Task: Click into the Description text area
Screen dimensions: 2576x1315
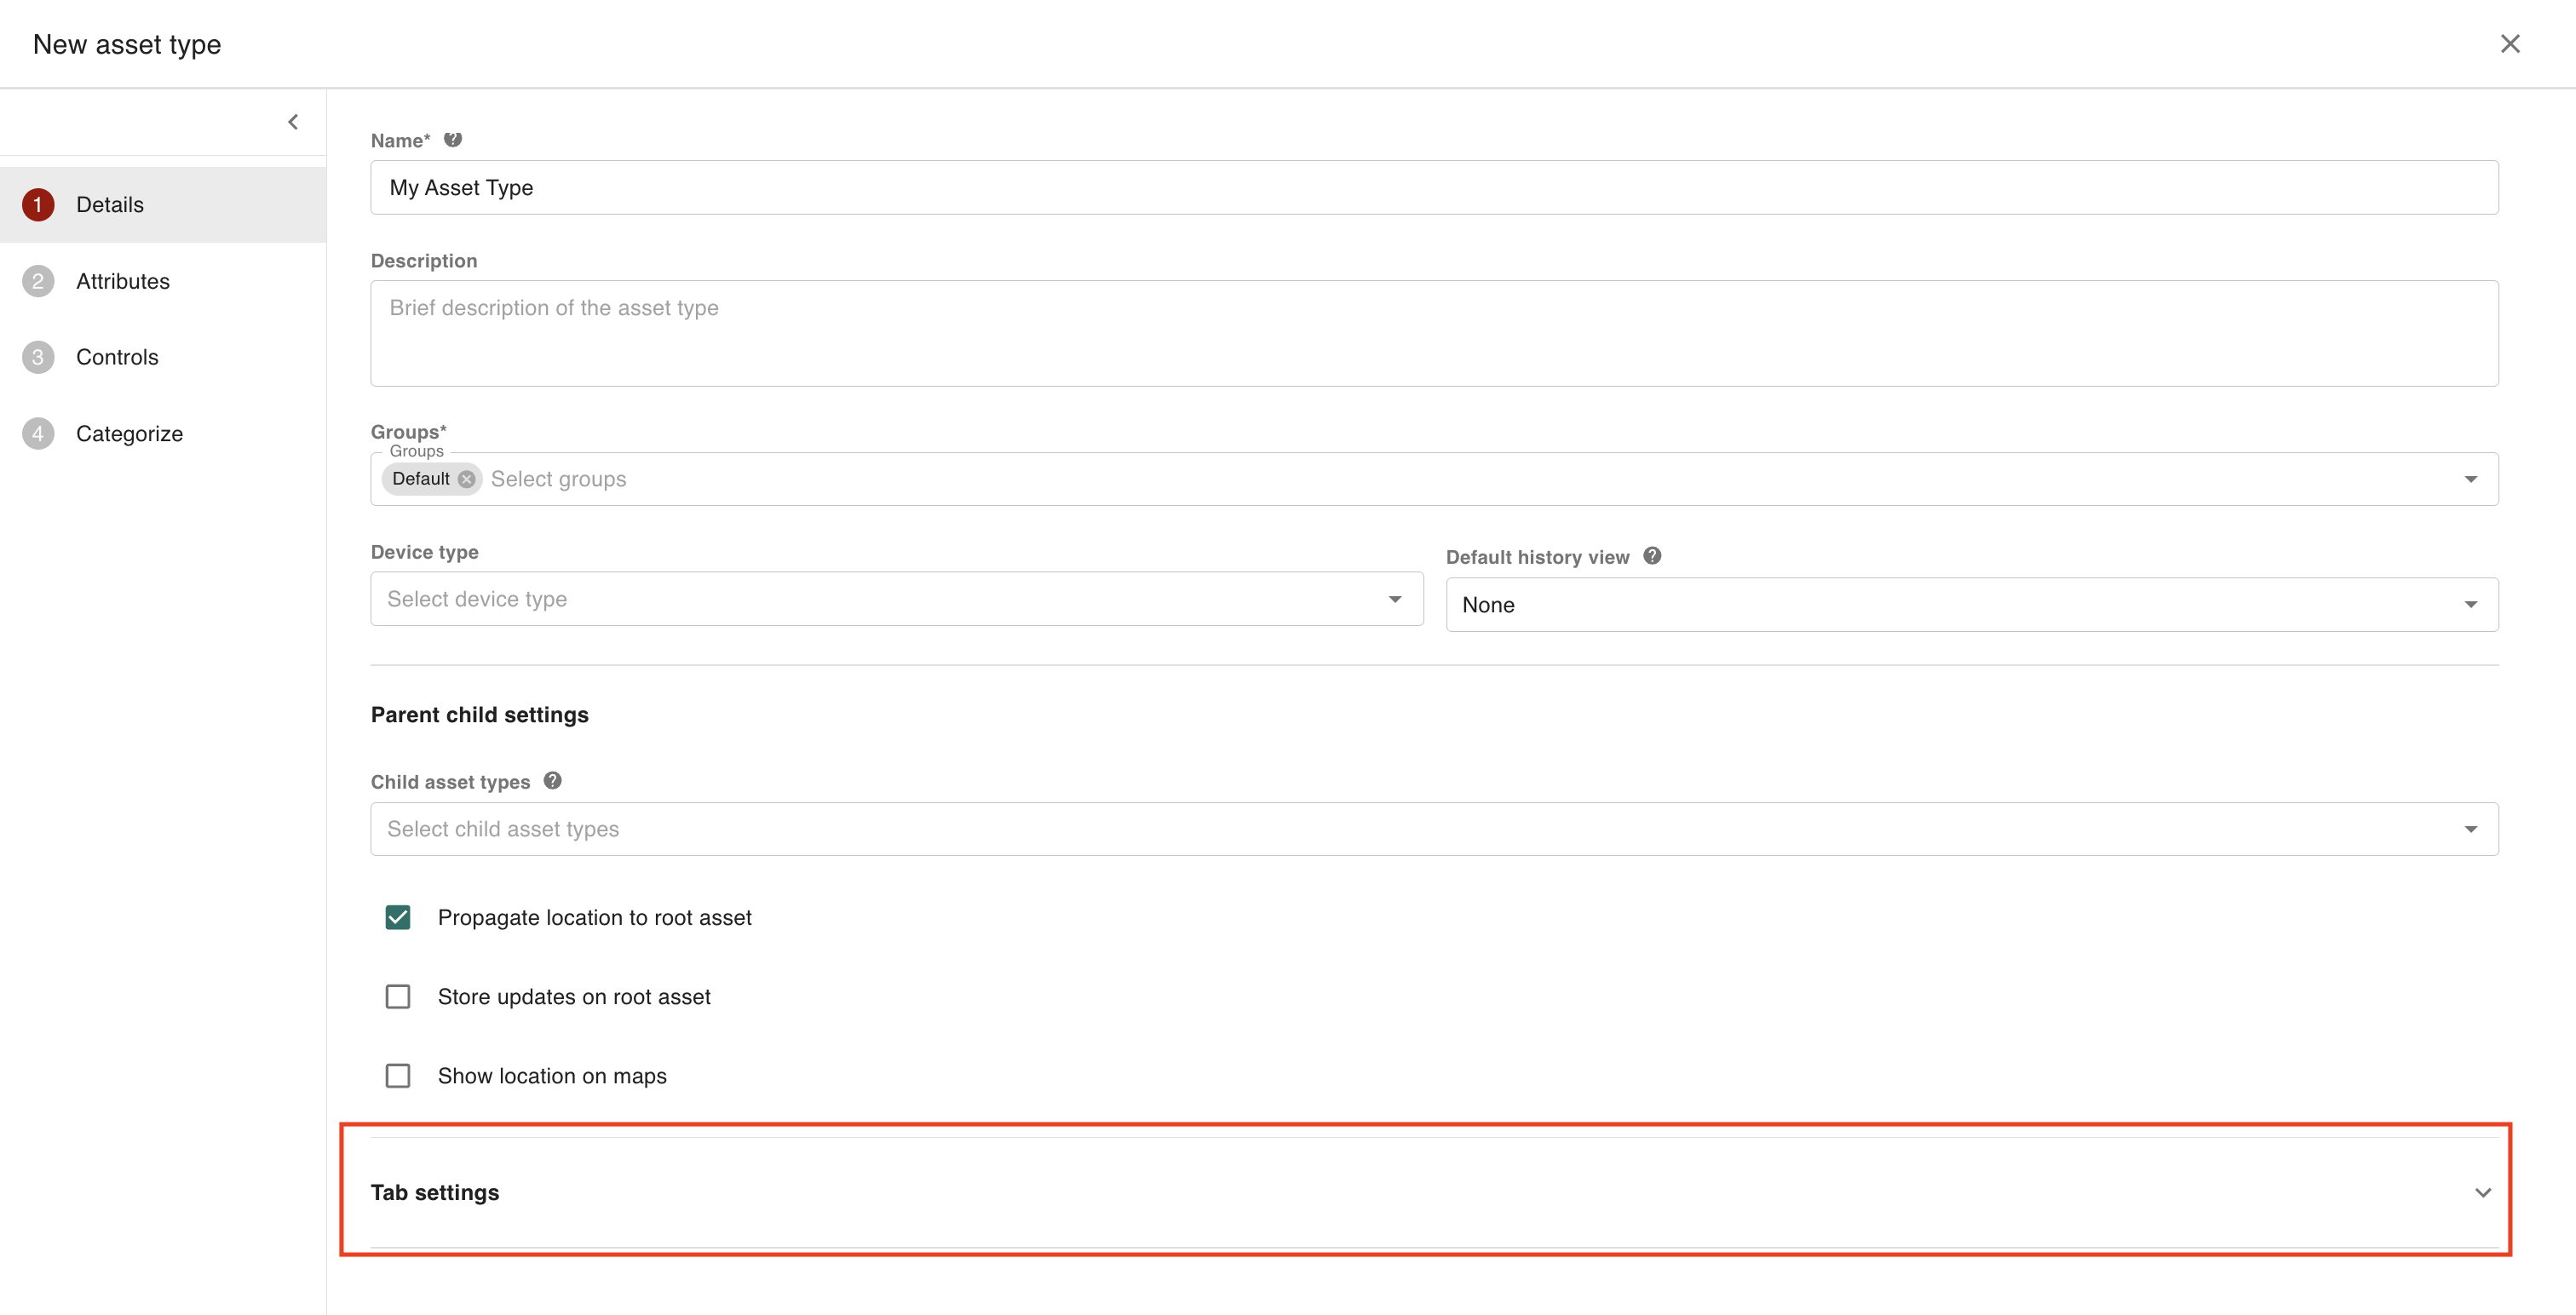Action: (1433, 333)
